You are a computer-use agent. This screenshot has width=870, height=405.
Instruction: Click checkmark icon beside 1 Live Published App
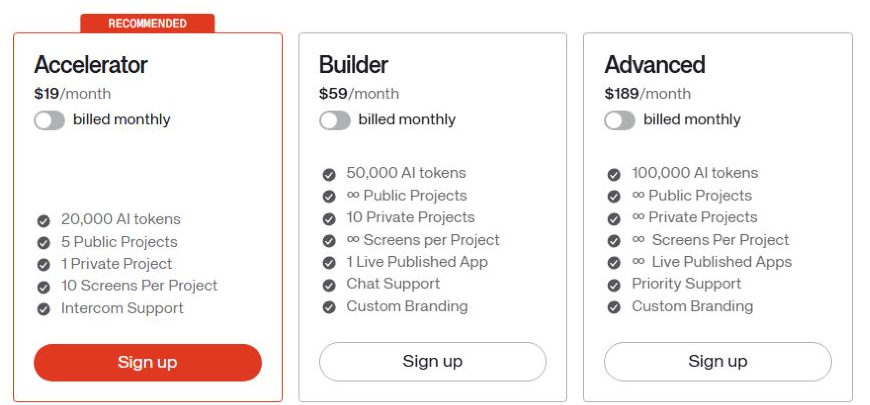pos(329,263)
